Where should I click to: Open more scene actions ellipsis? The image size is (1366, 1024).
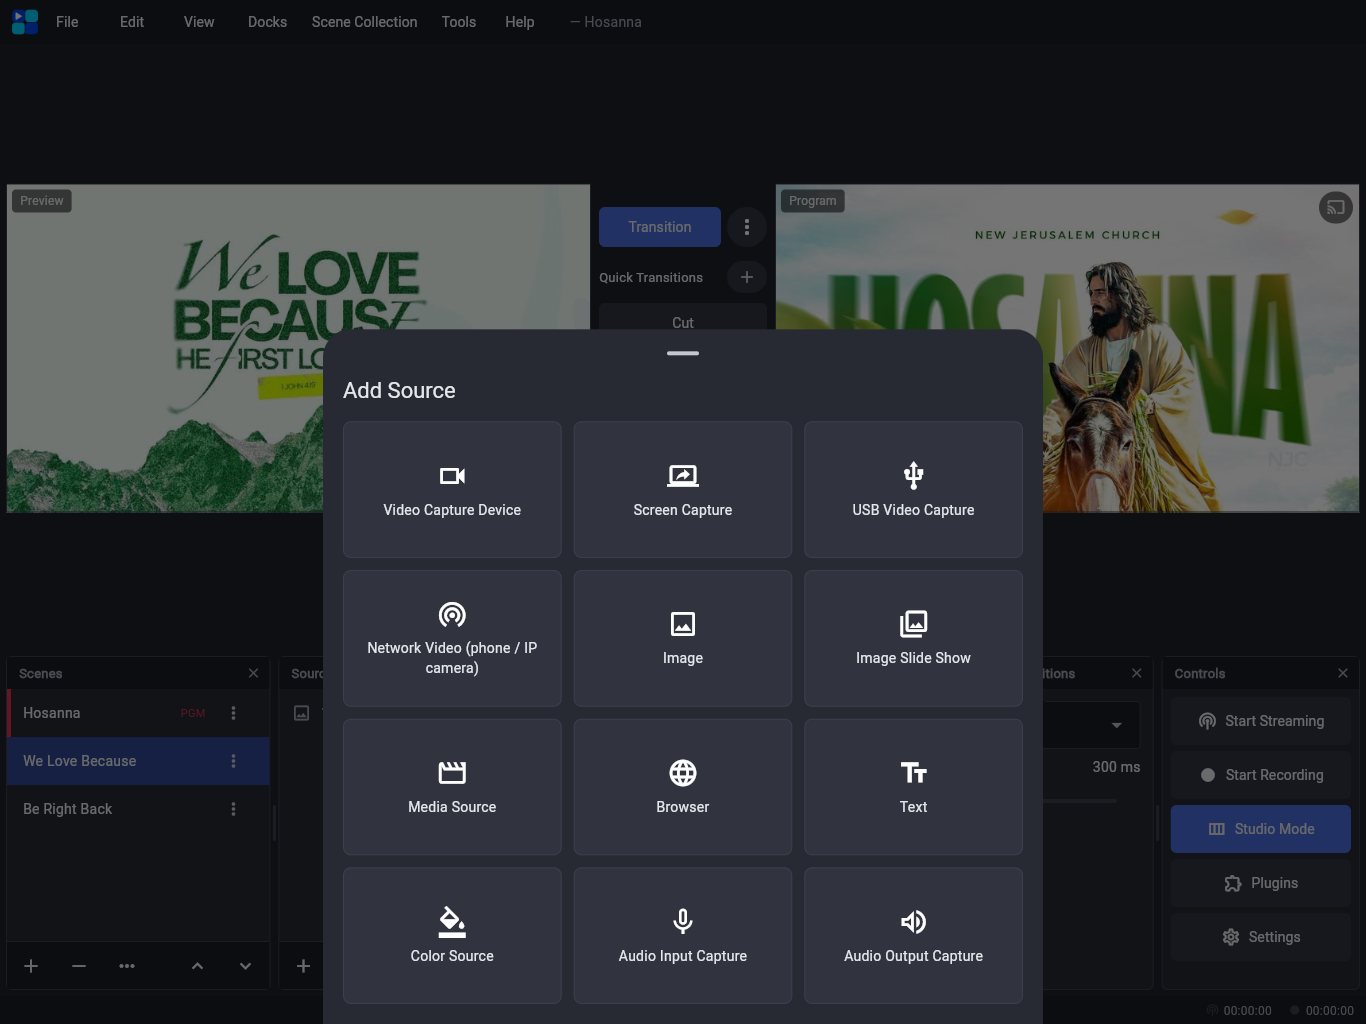127,966
